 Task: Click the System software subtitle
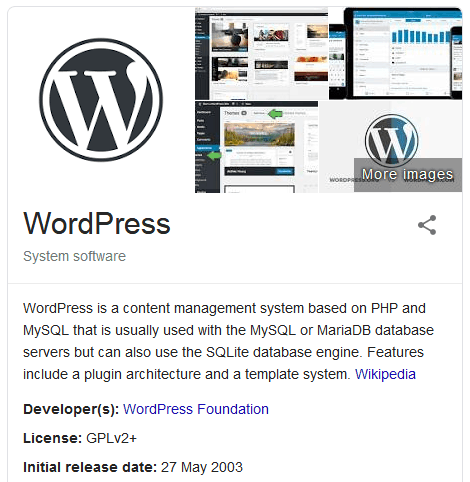[74, 256]
